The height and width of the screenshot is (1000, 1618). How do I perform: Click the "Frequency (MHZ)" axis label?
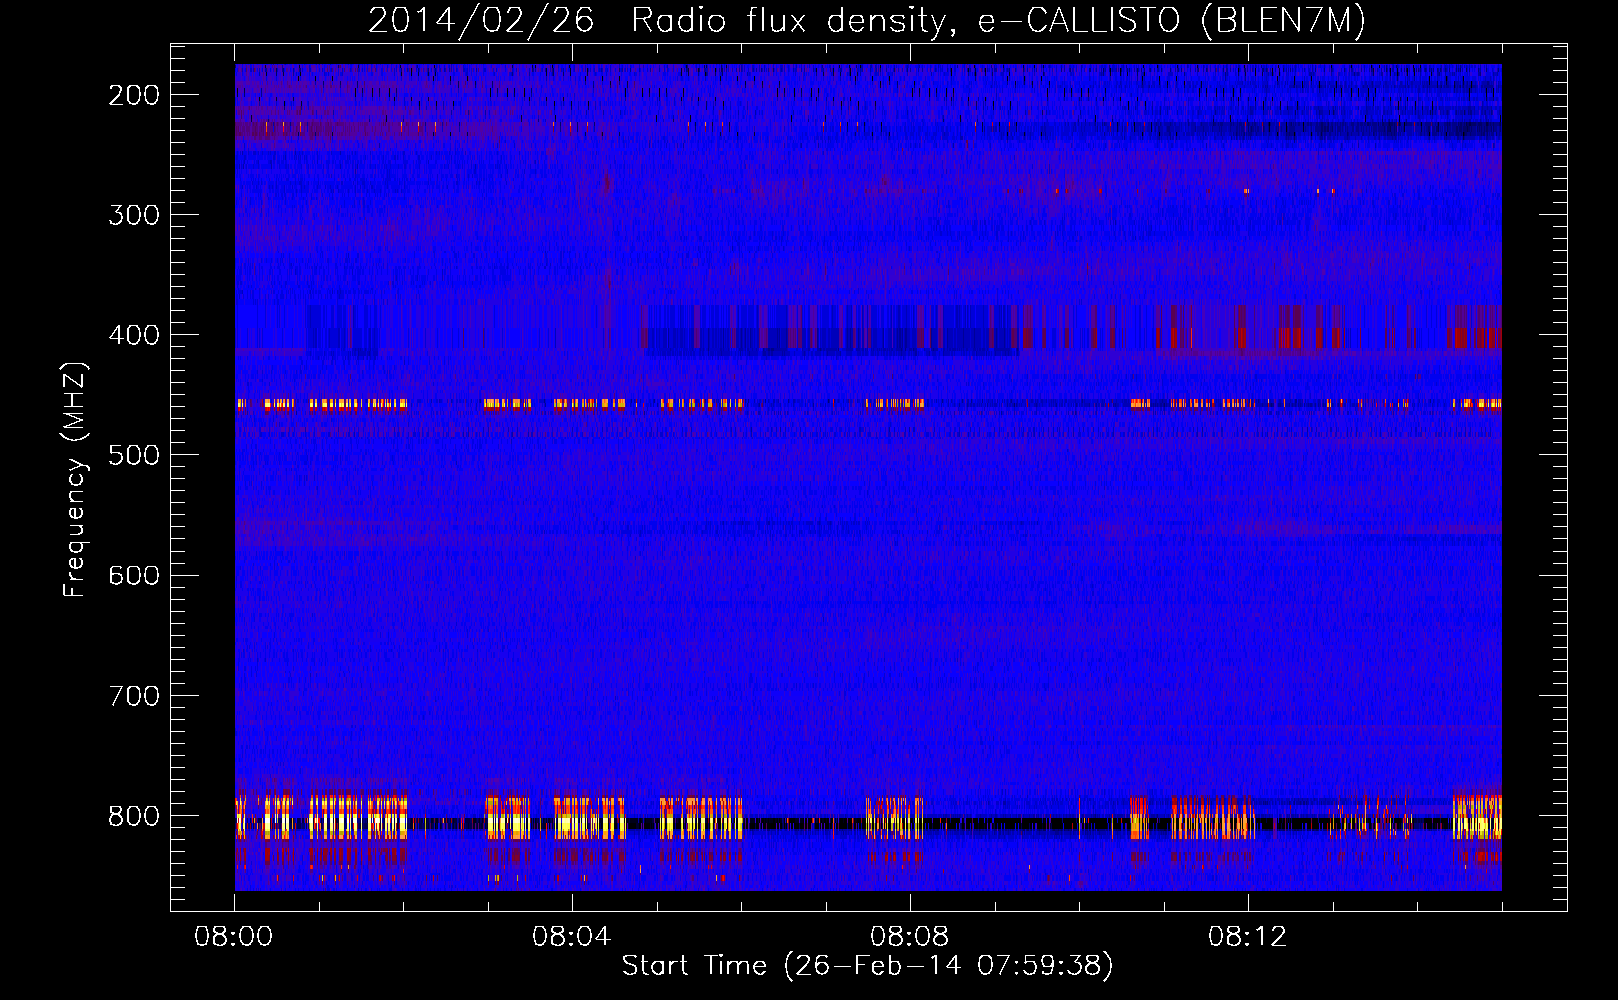75,479
